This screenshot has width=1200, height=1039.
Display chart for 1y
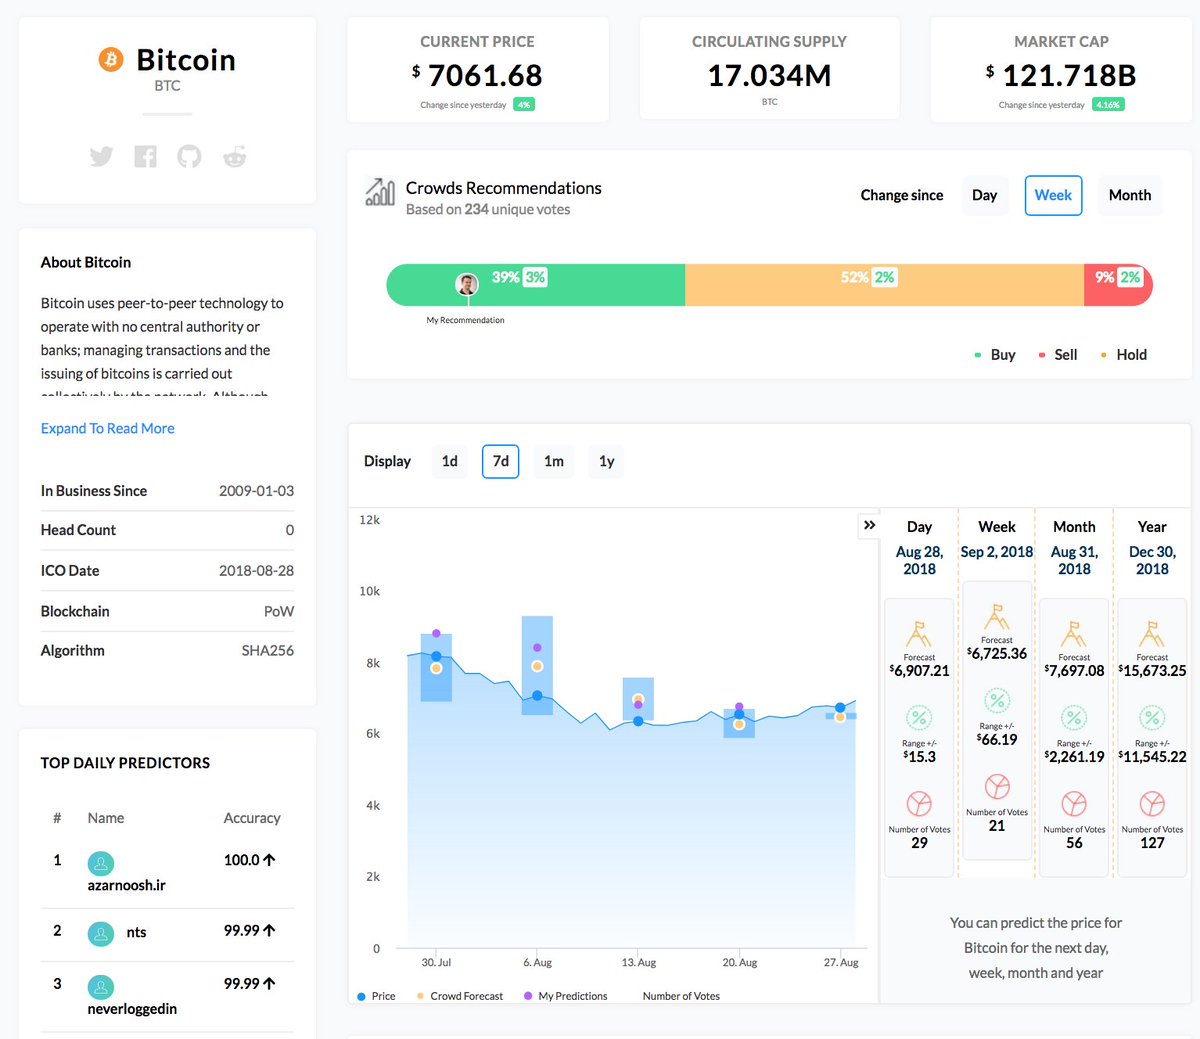(x=607, y=461)
